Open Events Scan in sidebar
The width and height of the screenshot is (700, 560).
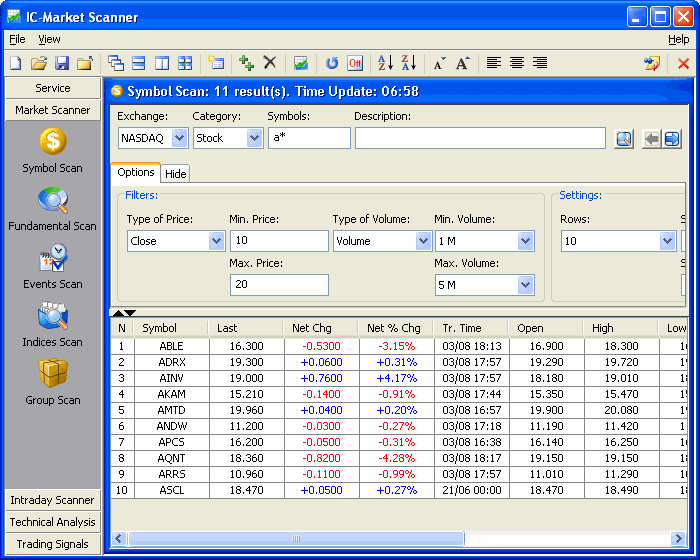coord(53,267)
